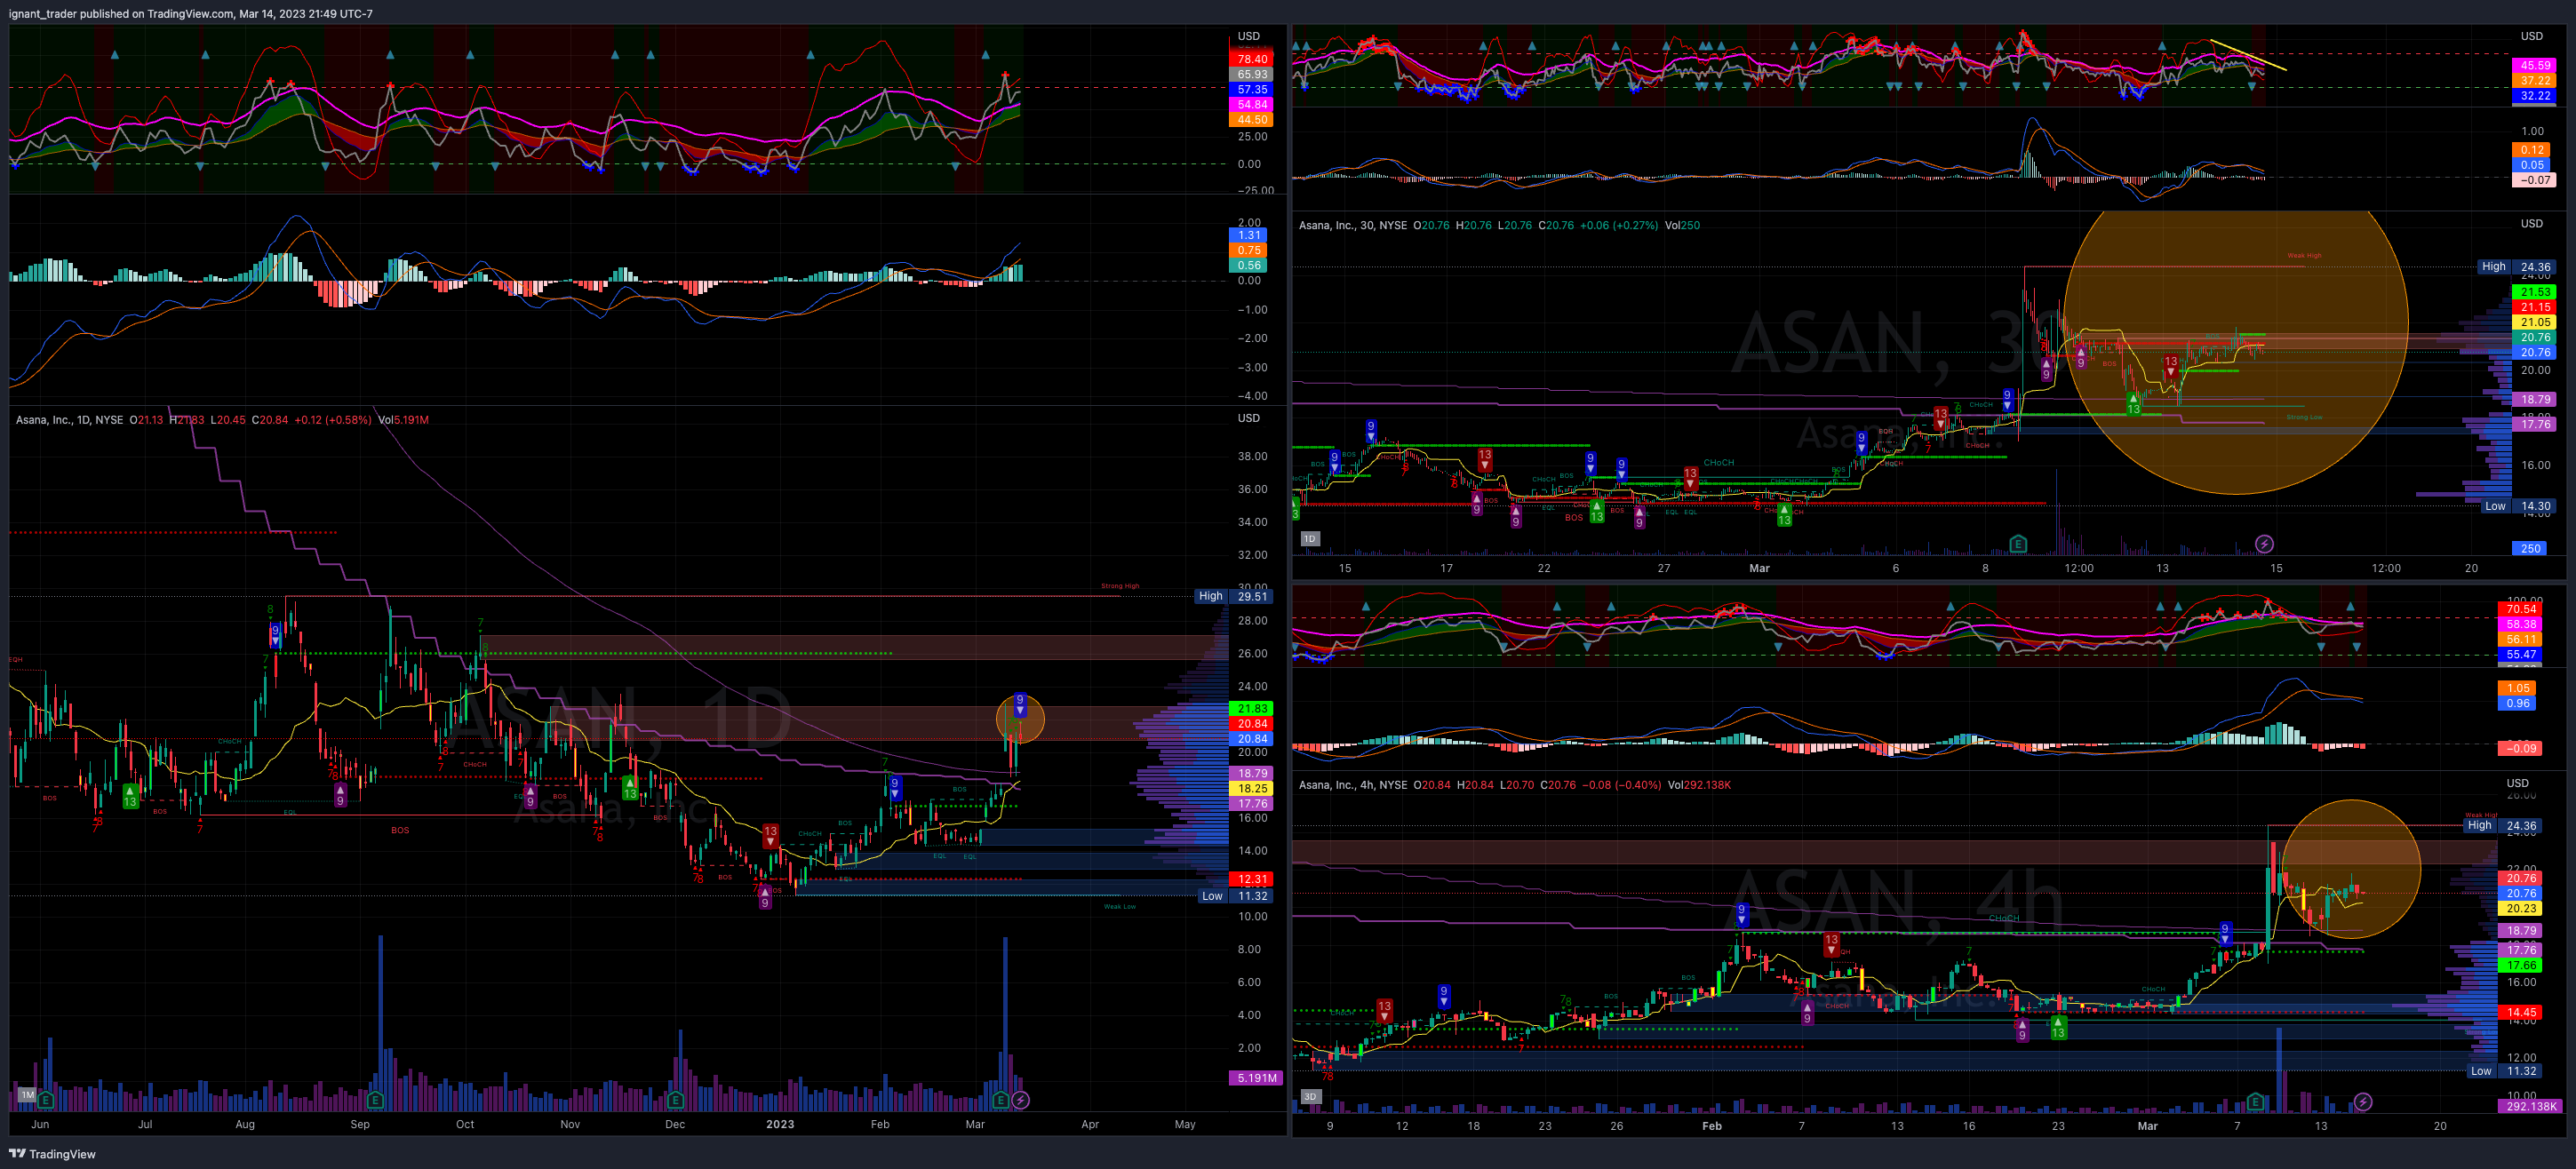Click the red 12.31 price label
This screenshot has height=1169, width=2576.
[1251, 879]
